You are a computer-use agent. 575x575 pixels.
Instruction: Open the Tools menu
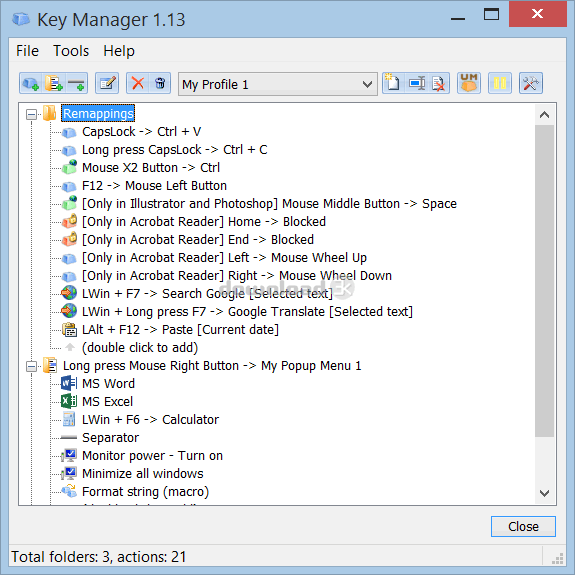[71, 51]
